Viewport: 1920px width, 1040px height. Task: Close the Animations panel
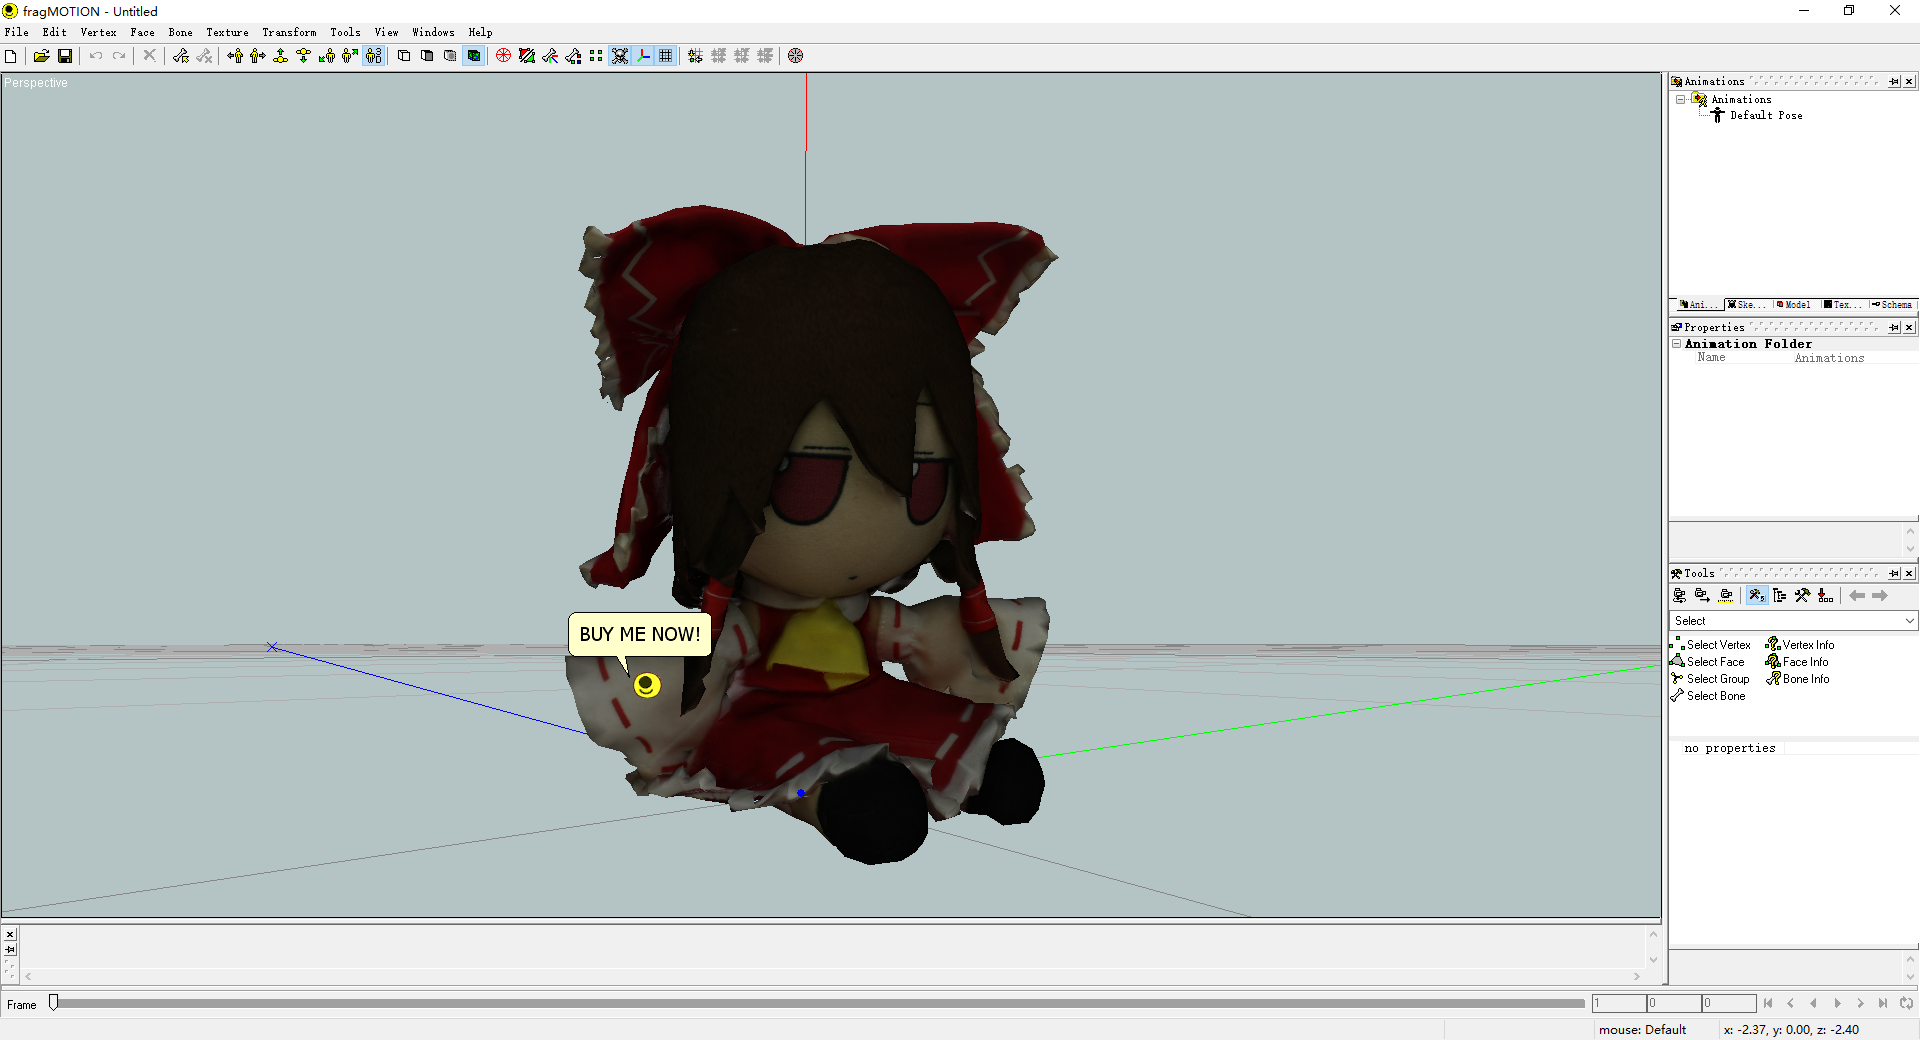(x=1909, y=82)
